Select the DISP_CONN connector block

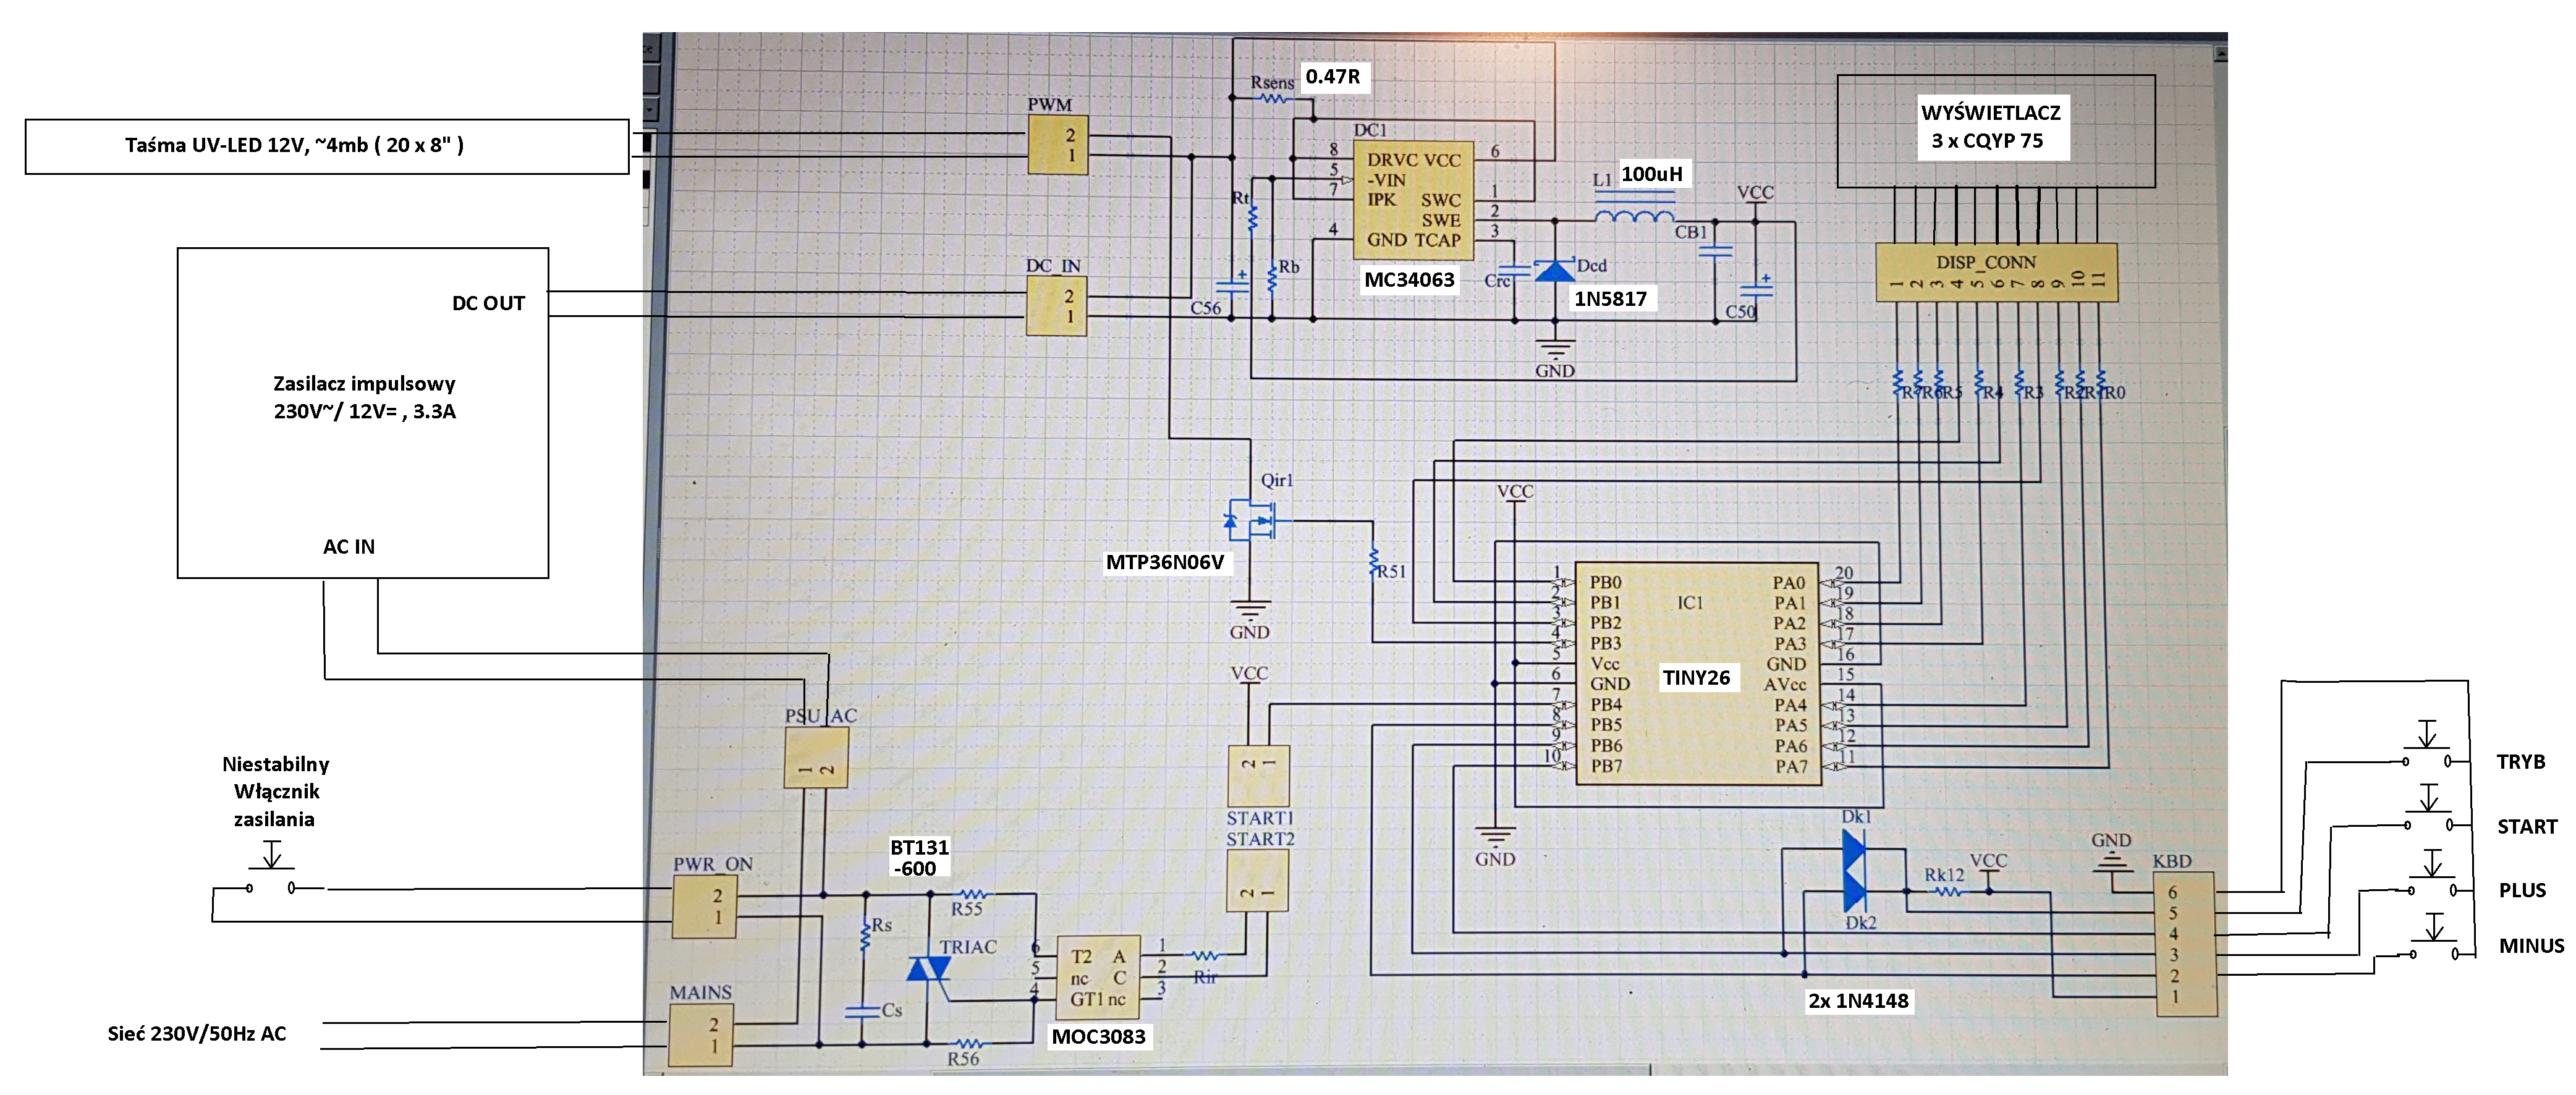click(x=1995, y=272)
